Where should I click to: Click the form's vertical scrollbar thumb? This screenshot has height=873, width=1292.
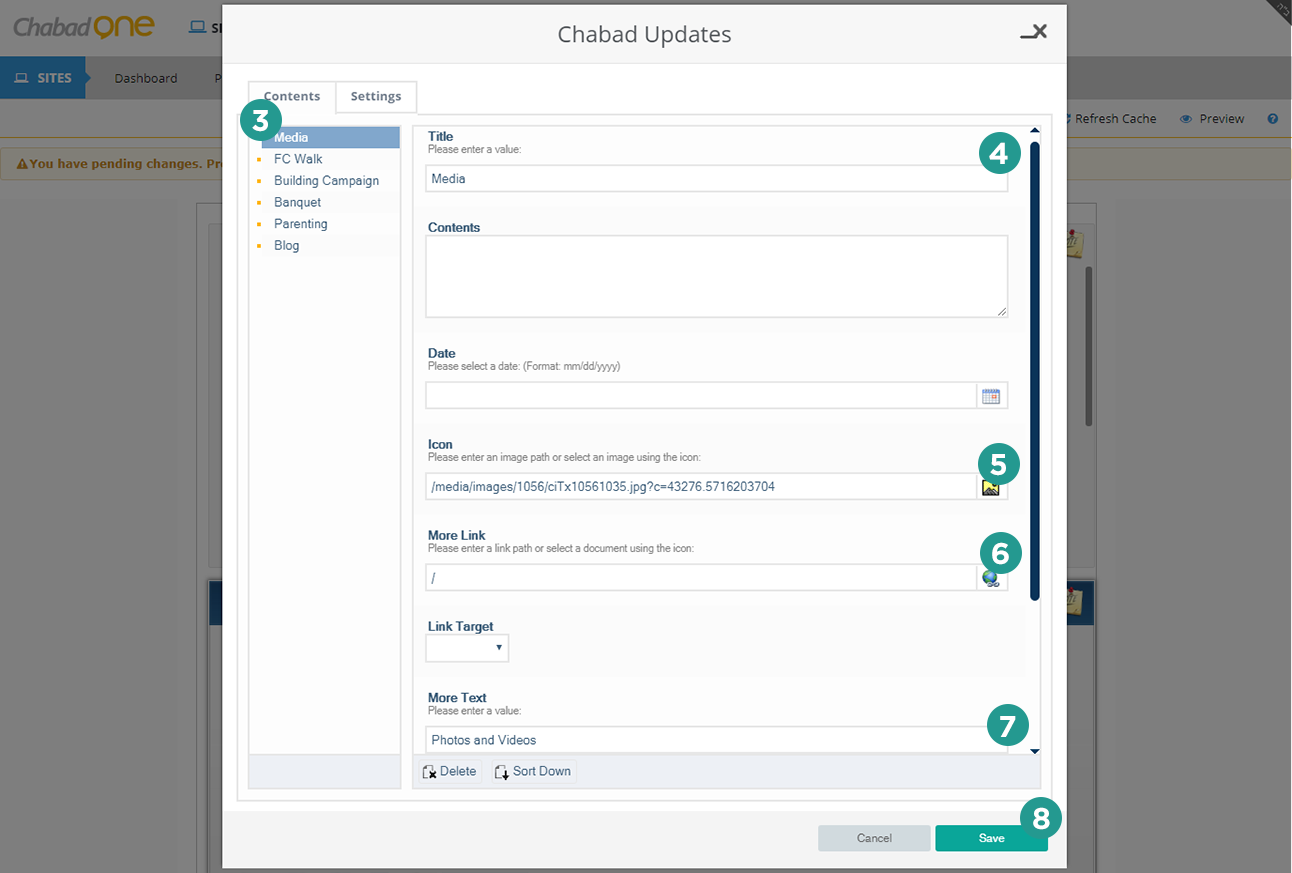click(1035, 370)
